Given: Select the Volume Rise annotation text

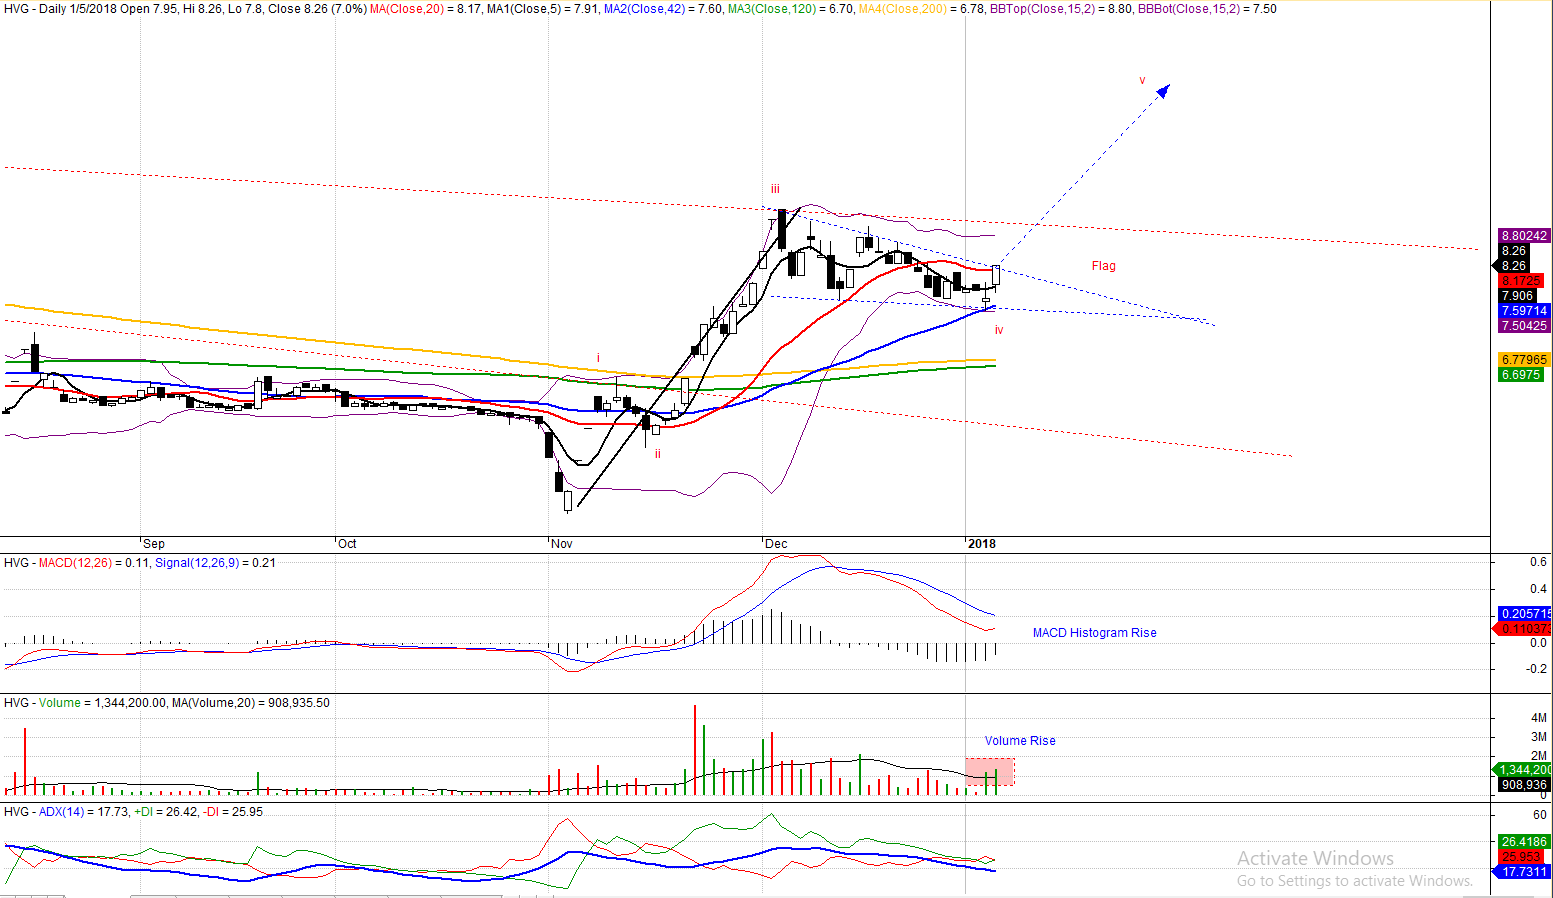Looking at the screenshot, I should (x=1020, y=741).
